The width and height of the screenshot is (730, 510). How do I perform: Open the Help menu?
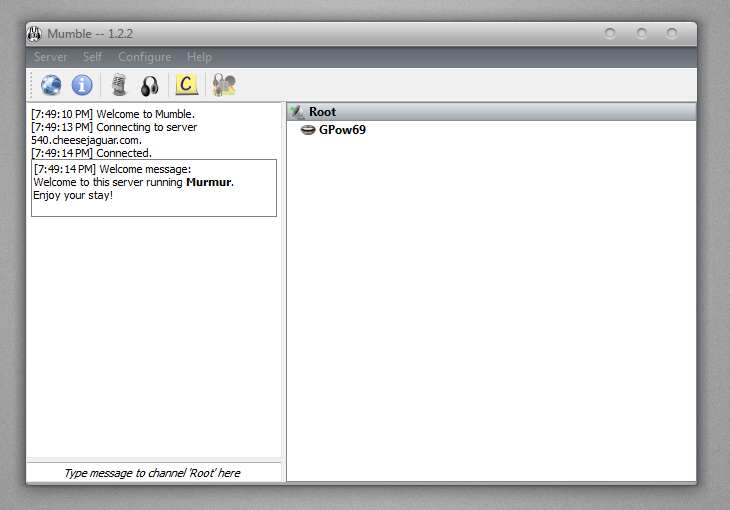[x=199, y=57]
